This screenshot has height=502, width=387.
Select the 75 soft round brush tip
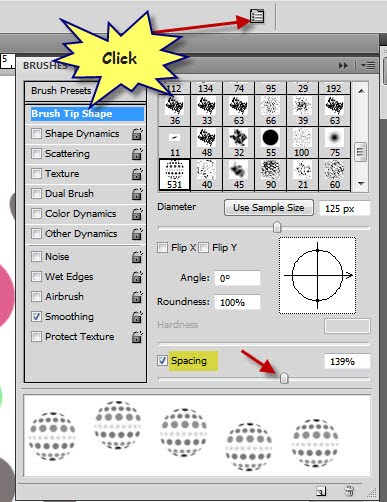click(x=334, y=143)
